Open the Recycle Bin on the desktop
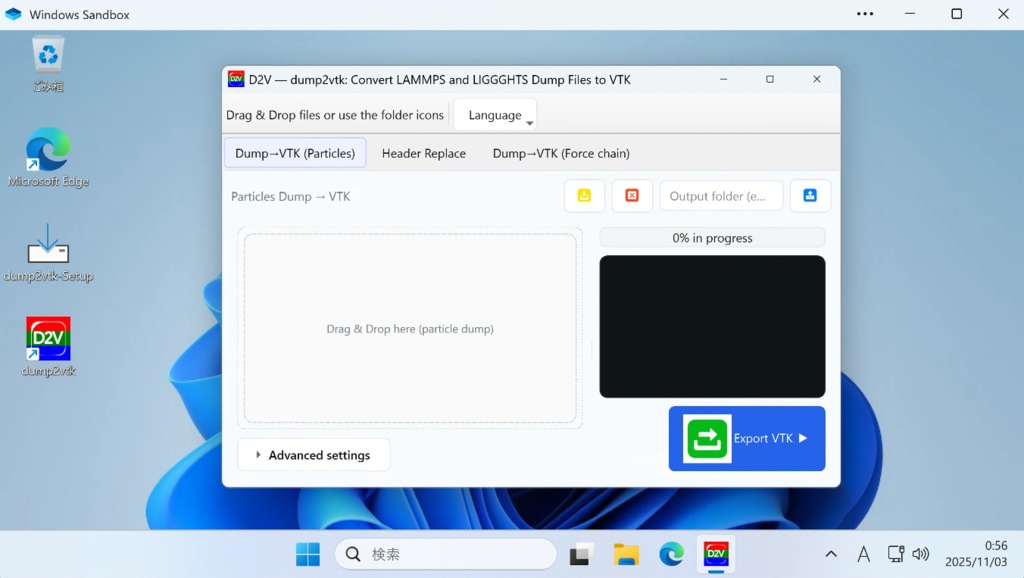The image size is (1024, 578). point(47,55)
